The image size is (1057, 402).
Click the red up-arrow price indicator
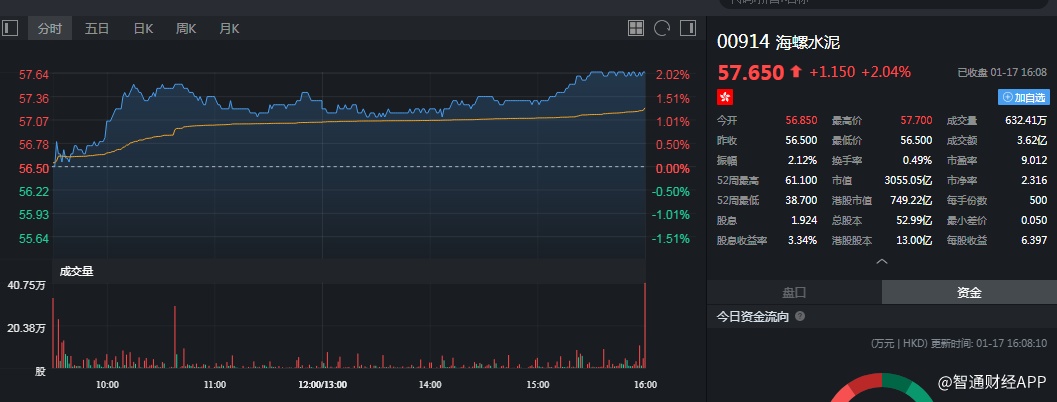coord(796,72)
